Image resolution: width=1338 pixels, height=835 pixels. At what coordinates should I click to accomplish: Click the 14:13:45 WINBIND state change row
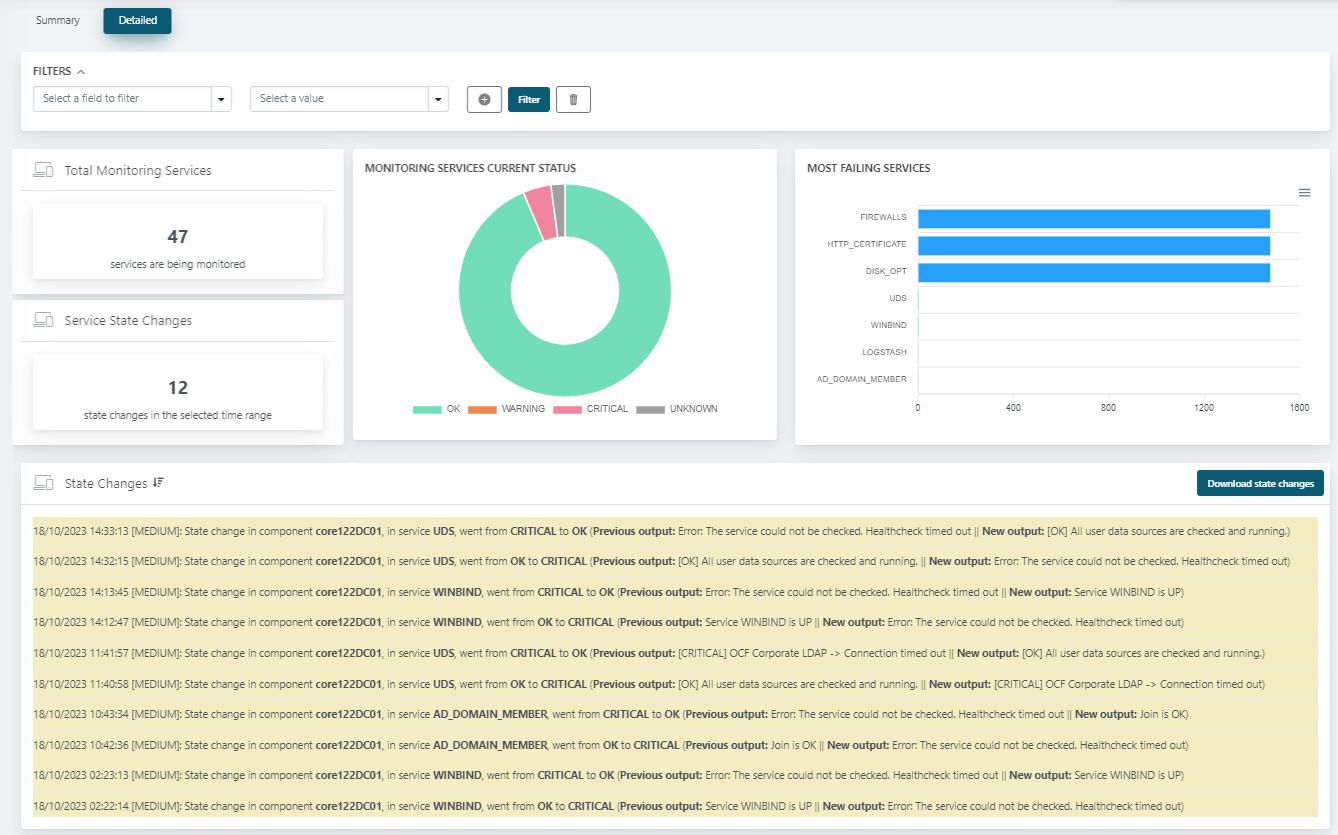click(675, 592)
